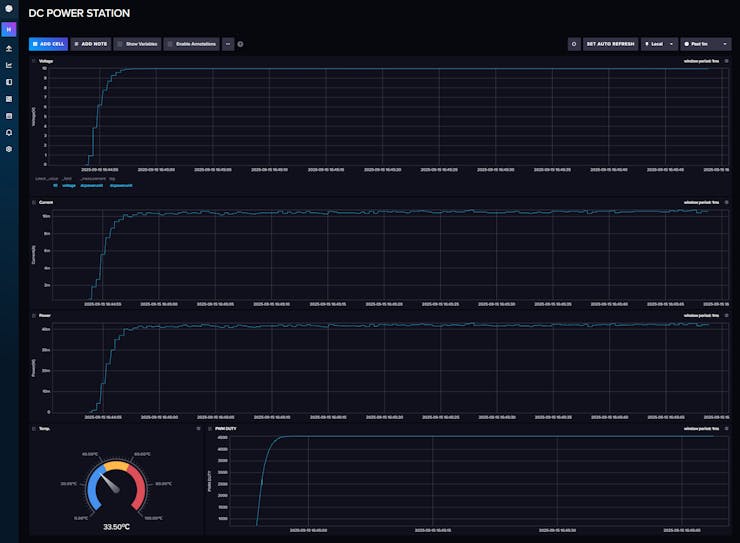The height and width of the screenshot is (543, 740).
Task: Open the three-dot more options menu
Action: 228,44
